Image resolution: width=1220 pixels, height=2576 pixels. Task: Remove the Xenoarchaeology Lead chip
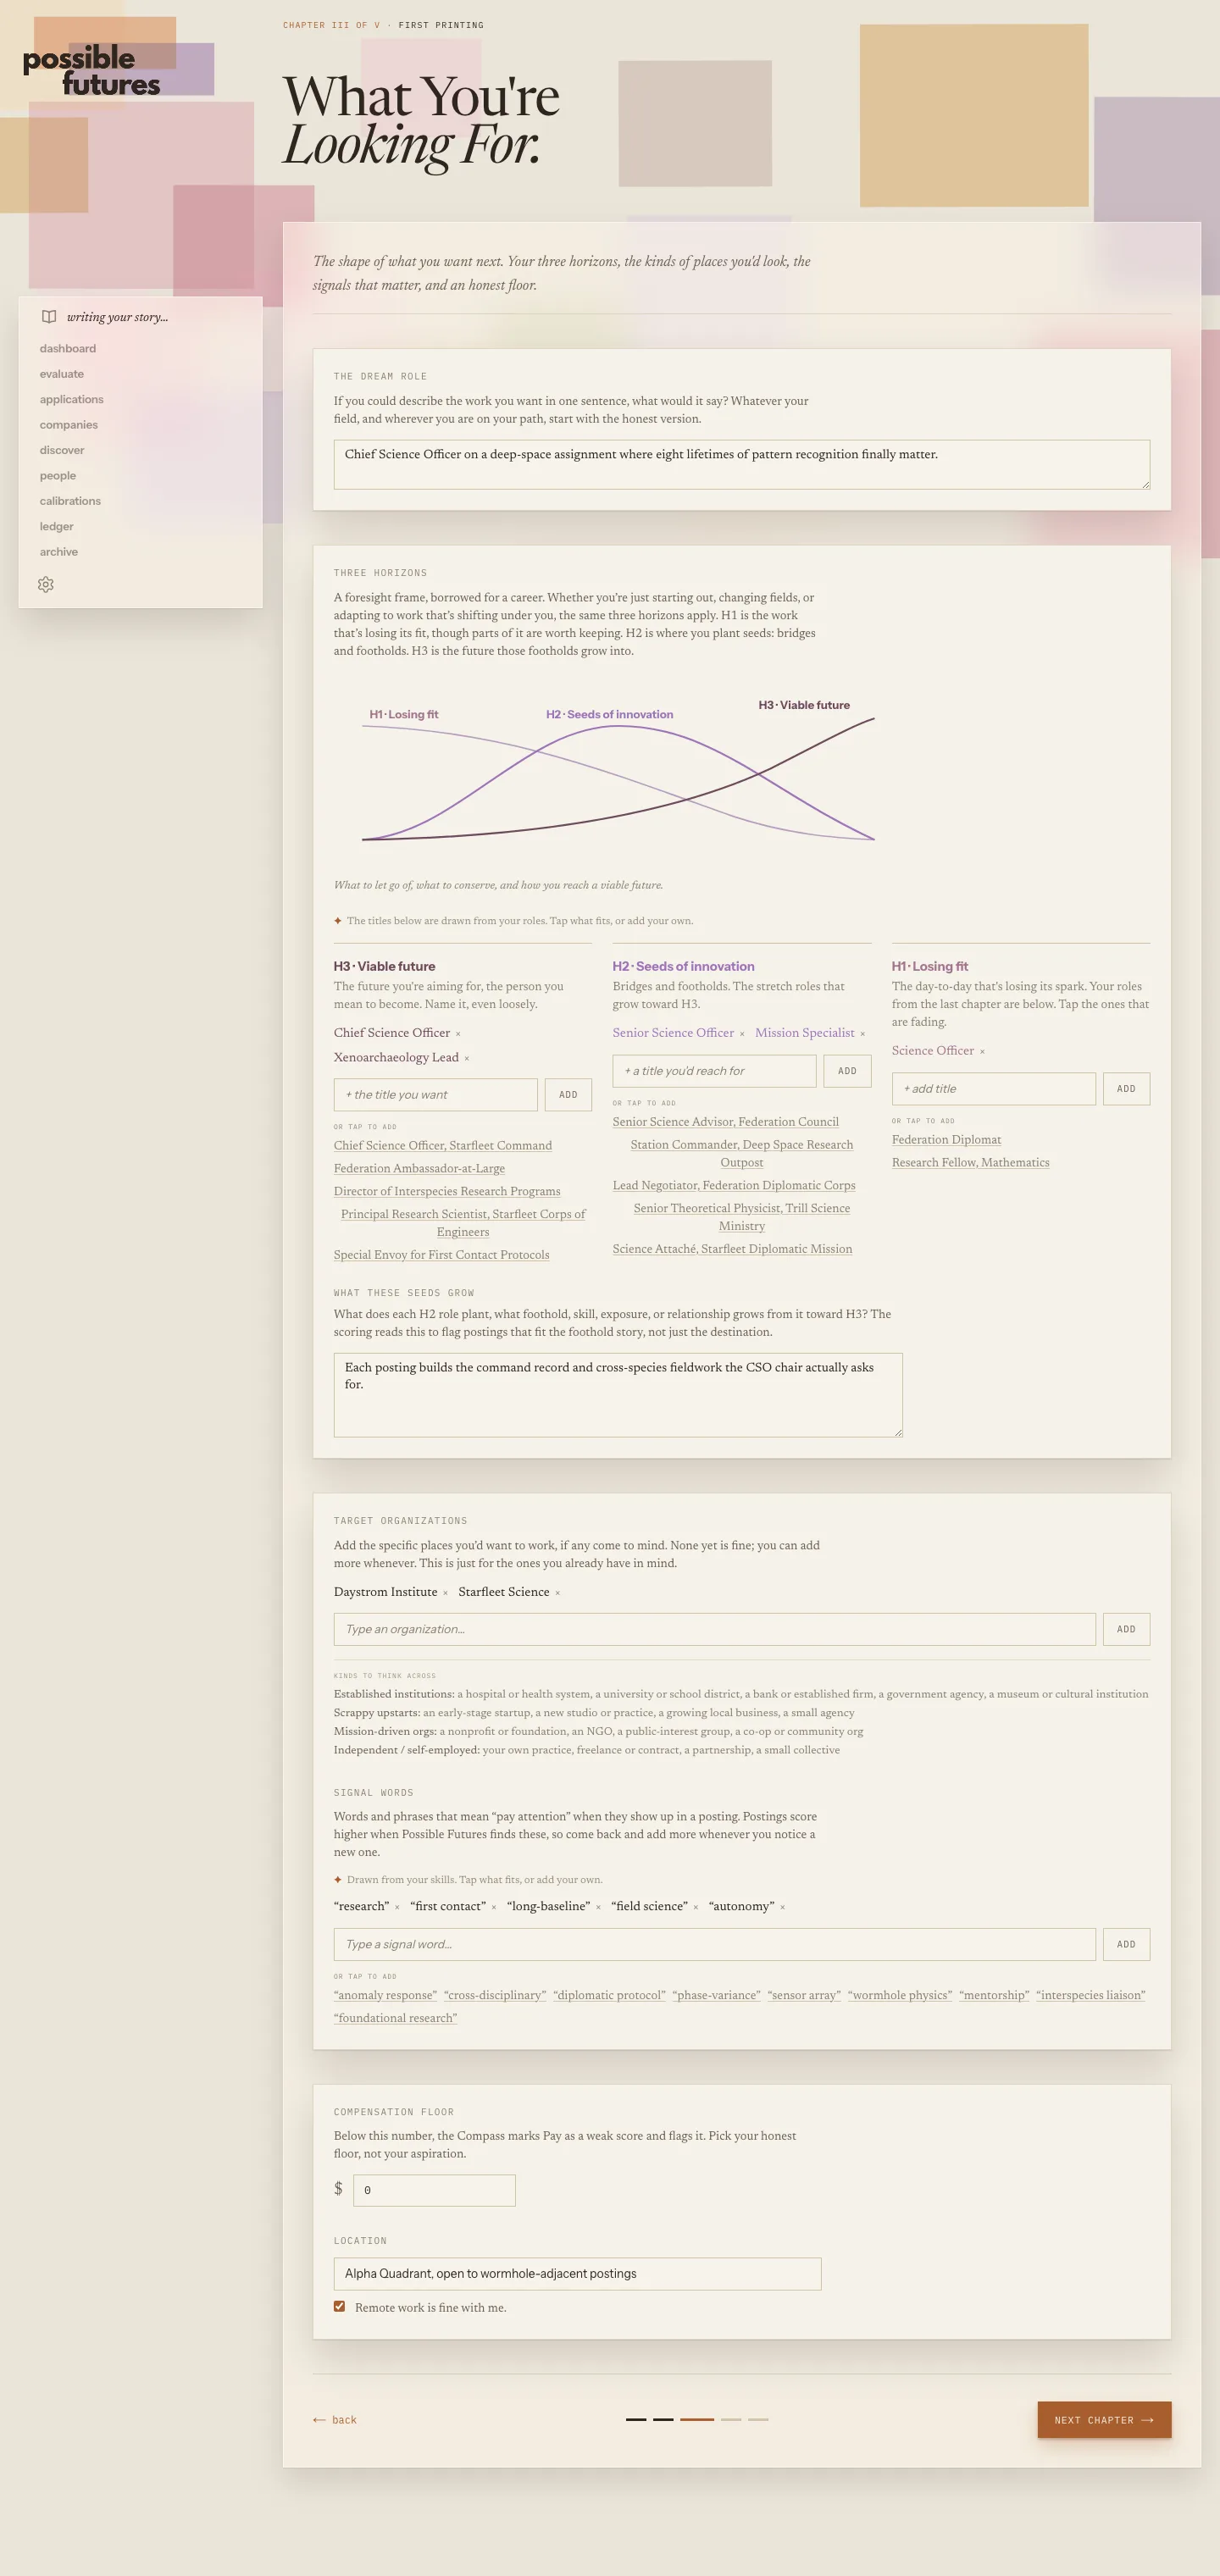click(466, 1058)
